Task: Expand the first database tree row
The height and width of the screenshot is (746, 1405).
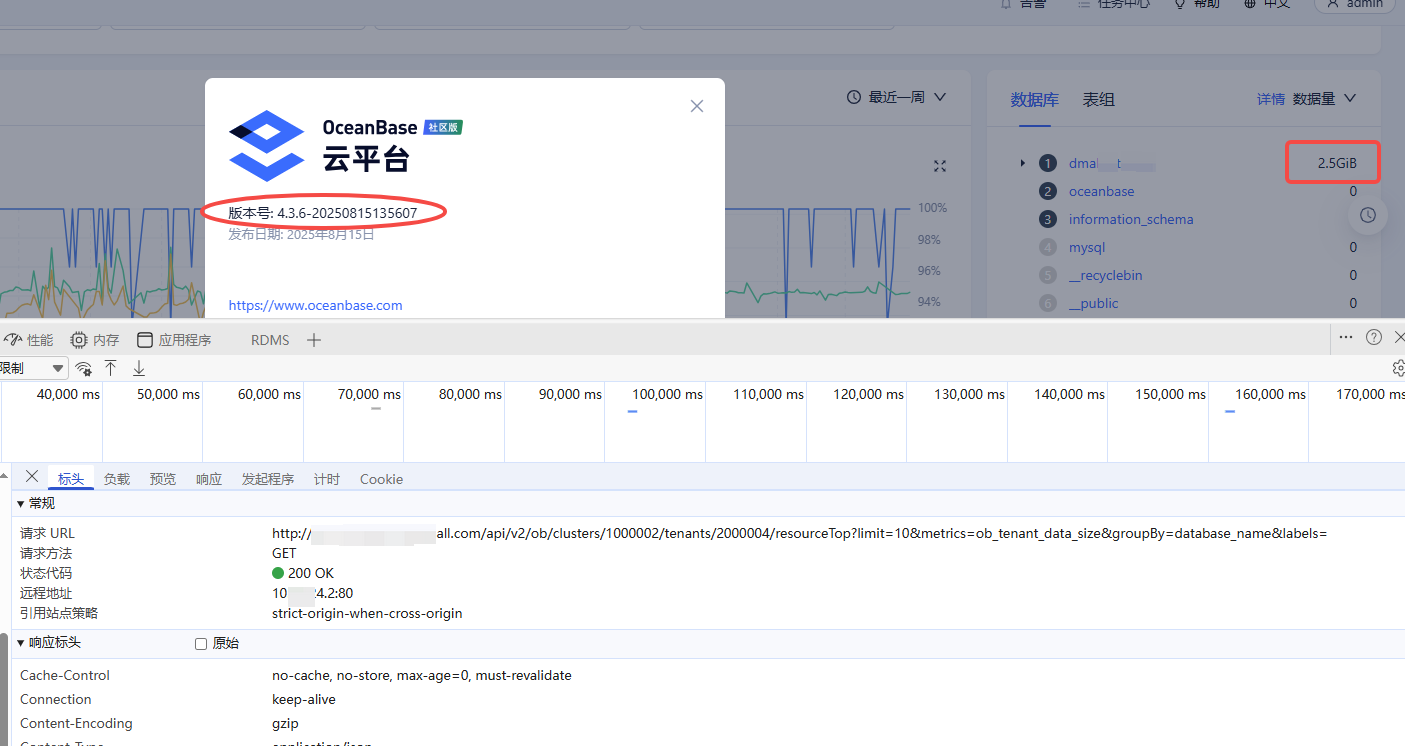Action: 1022,163
